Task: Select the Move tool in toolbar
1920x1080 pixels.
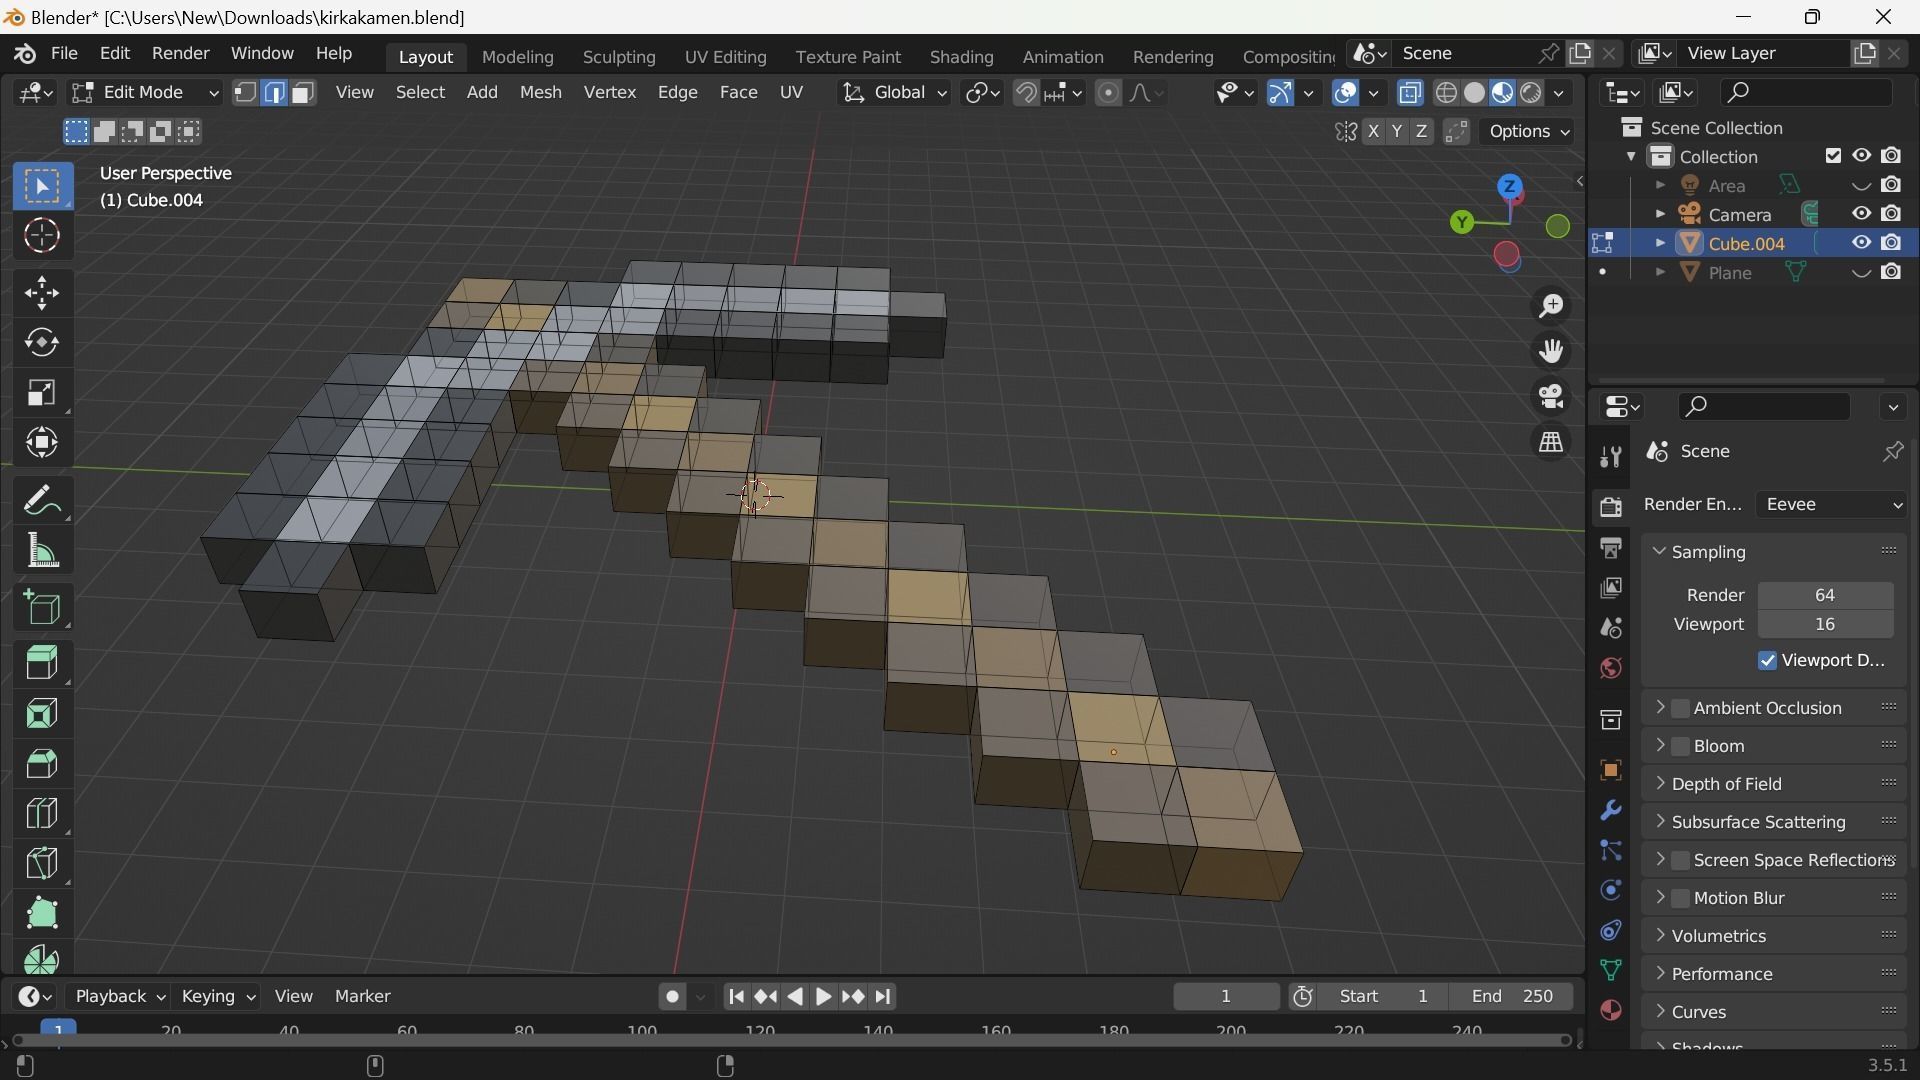Action: pyautogui.click(x=41, y=293)
